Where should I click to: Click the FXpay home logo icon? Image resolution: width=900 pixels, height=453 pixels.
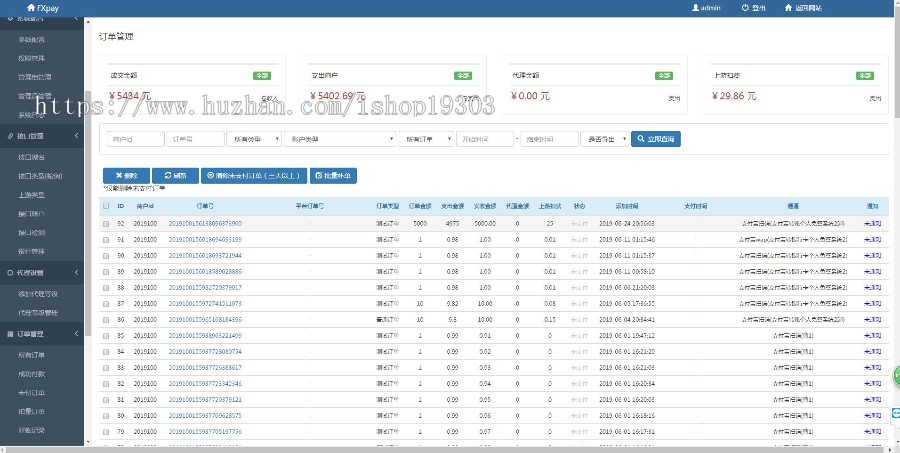(x=31, y=8)
